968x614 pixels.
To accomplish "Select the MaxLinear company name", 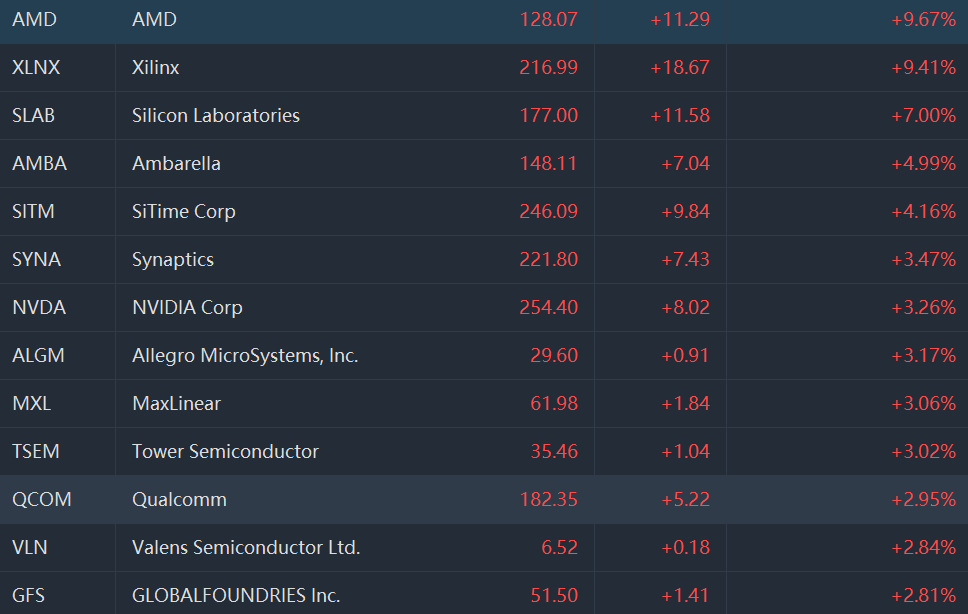I will pos(176,403).
